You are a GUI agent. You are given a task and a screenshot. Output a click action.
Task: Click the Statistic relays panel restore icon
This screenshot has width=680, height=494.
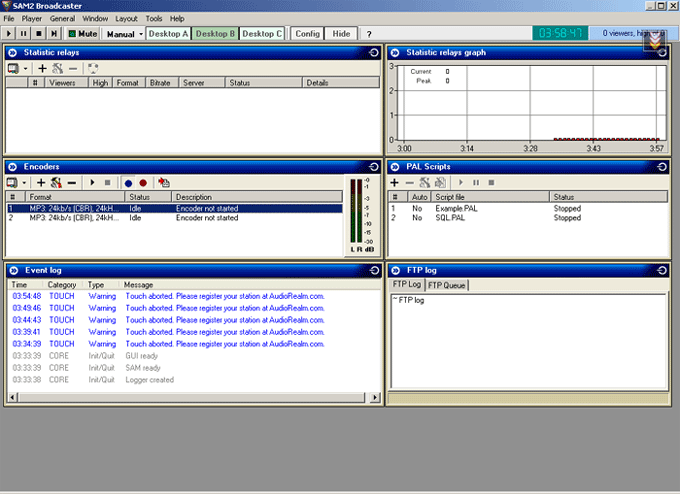[374, 52]
